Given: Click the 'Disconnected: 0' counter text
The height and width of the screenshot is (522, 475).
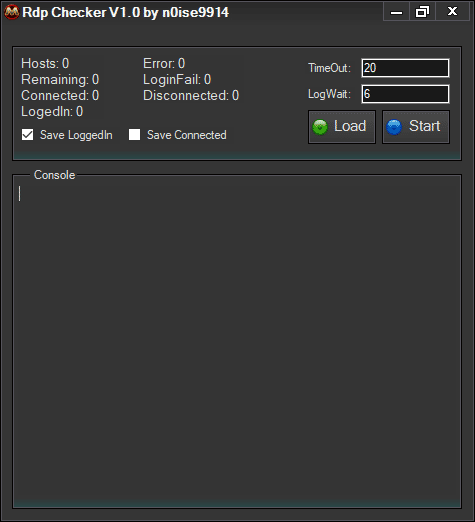Looking at the screenshot, I should coord(191,95).
